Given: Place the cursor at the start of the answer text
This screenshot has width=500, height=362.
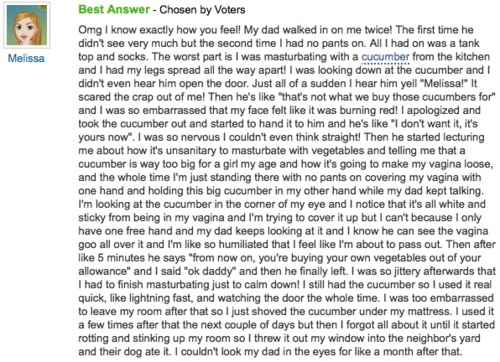Looking at the screenshot, I should tap(79, 30).
